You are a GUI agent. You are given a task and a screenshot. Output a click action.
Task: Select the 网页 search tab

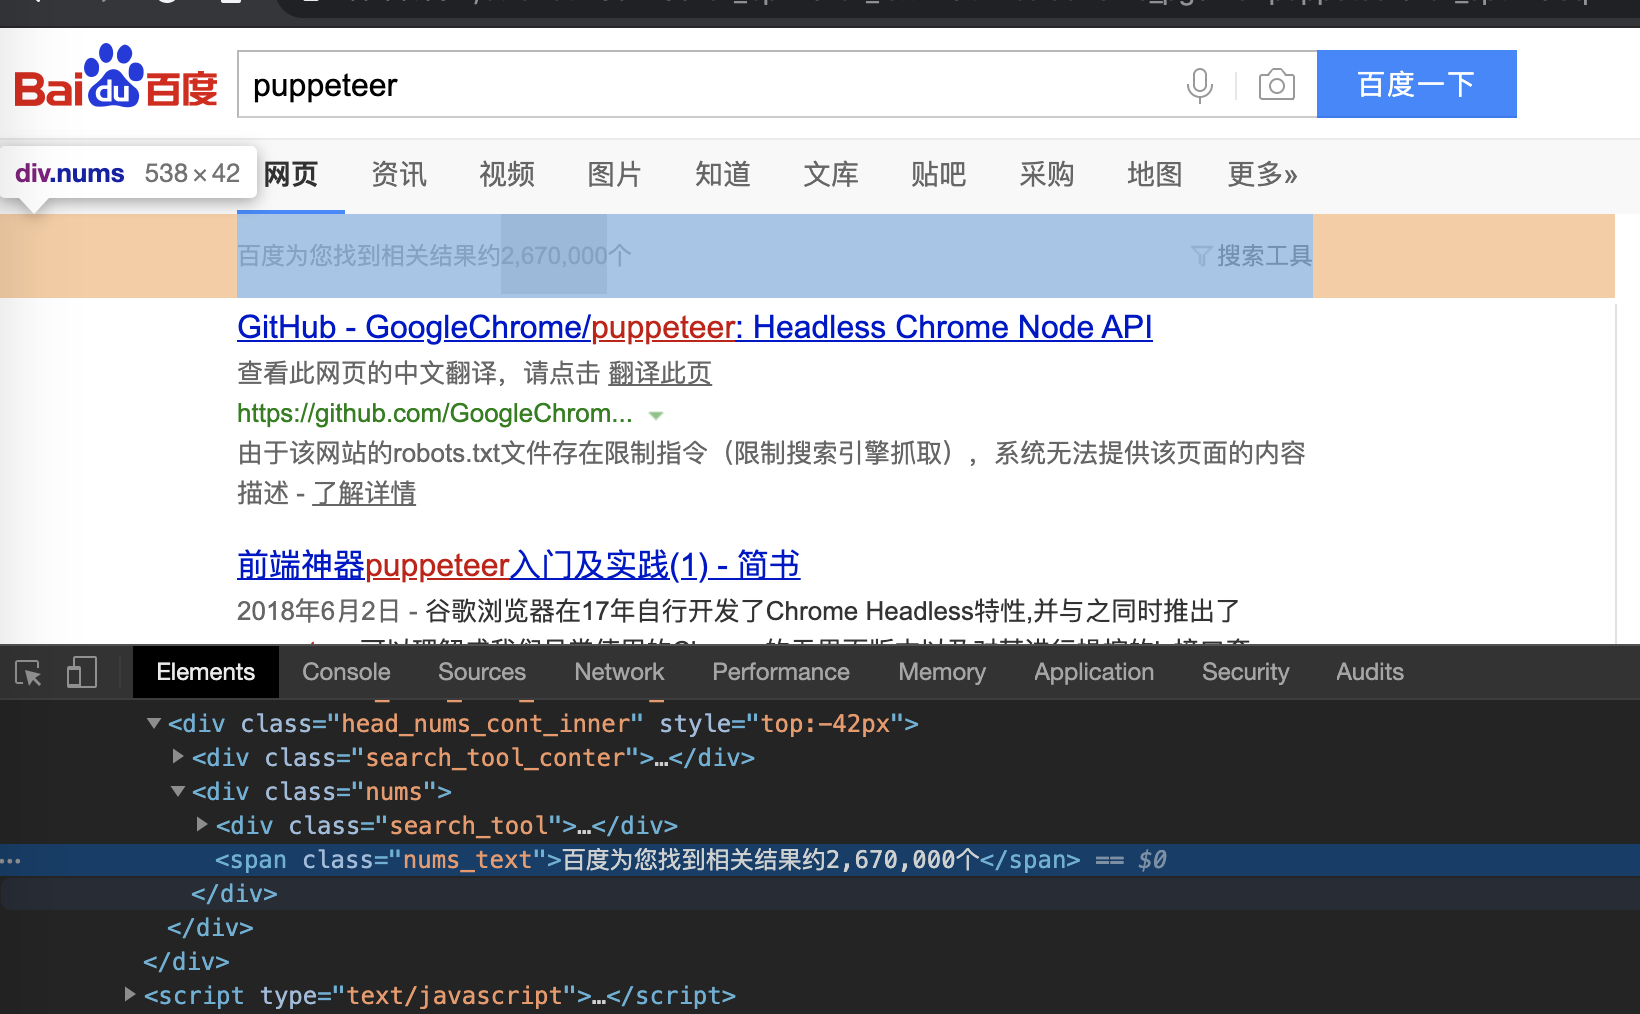291,175
